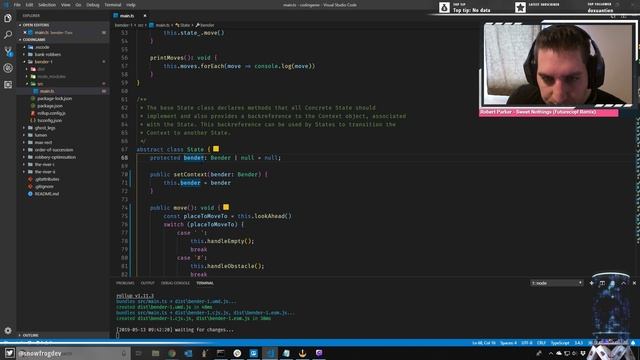This screenshot has height=360, width=640.
Task: Open package.json in the Explorer
Action: (50, 106)
